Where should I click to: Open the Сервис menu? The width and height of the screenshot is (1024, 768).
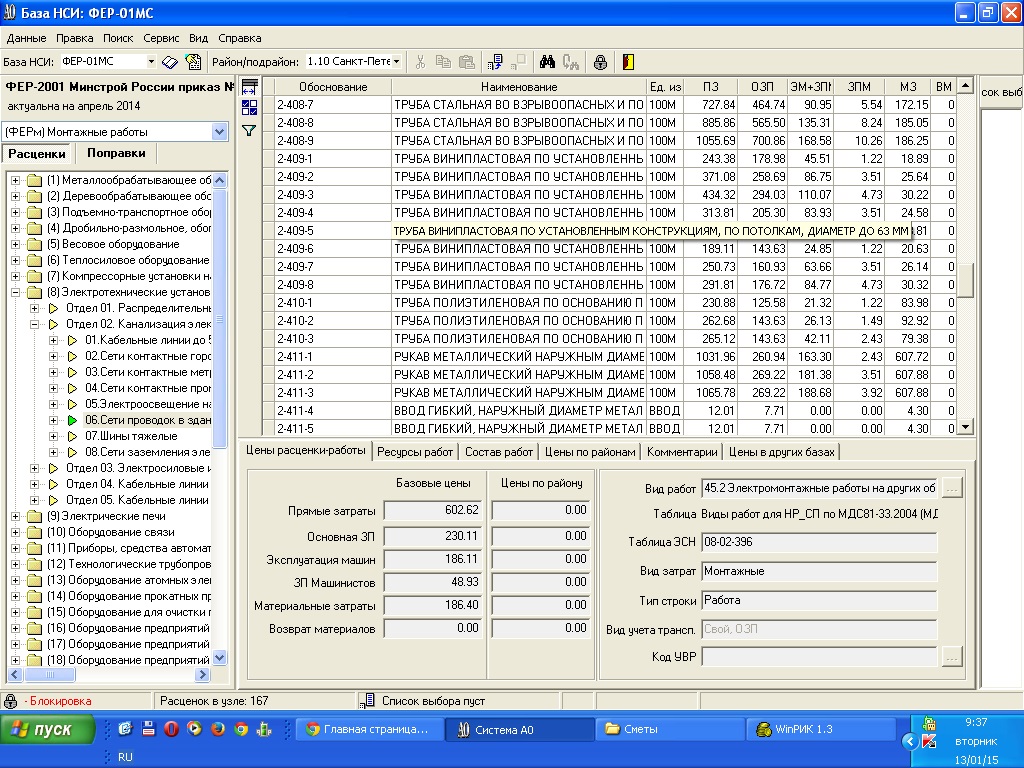pyautogui.click(x=161, y=38)
